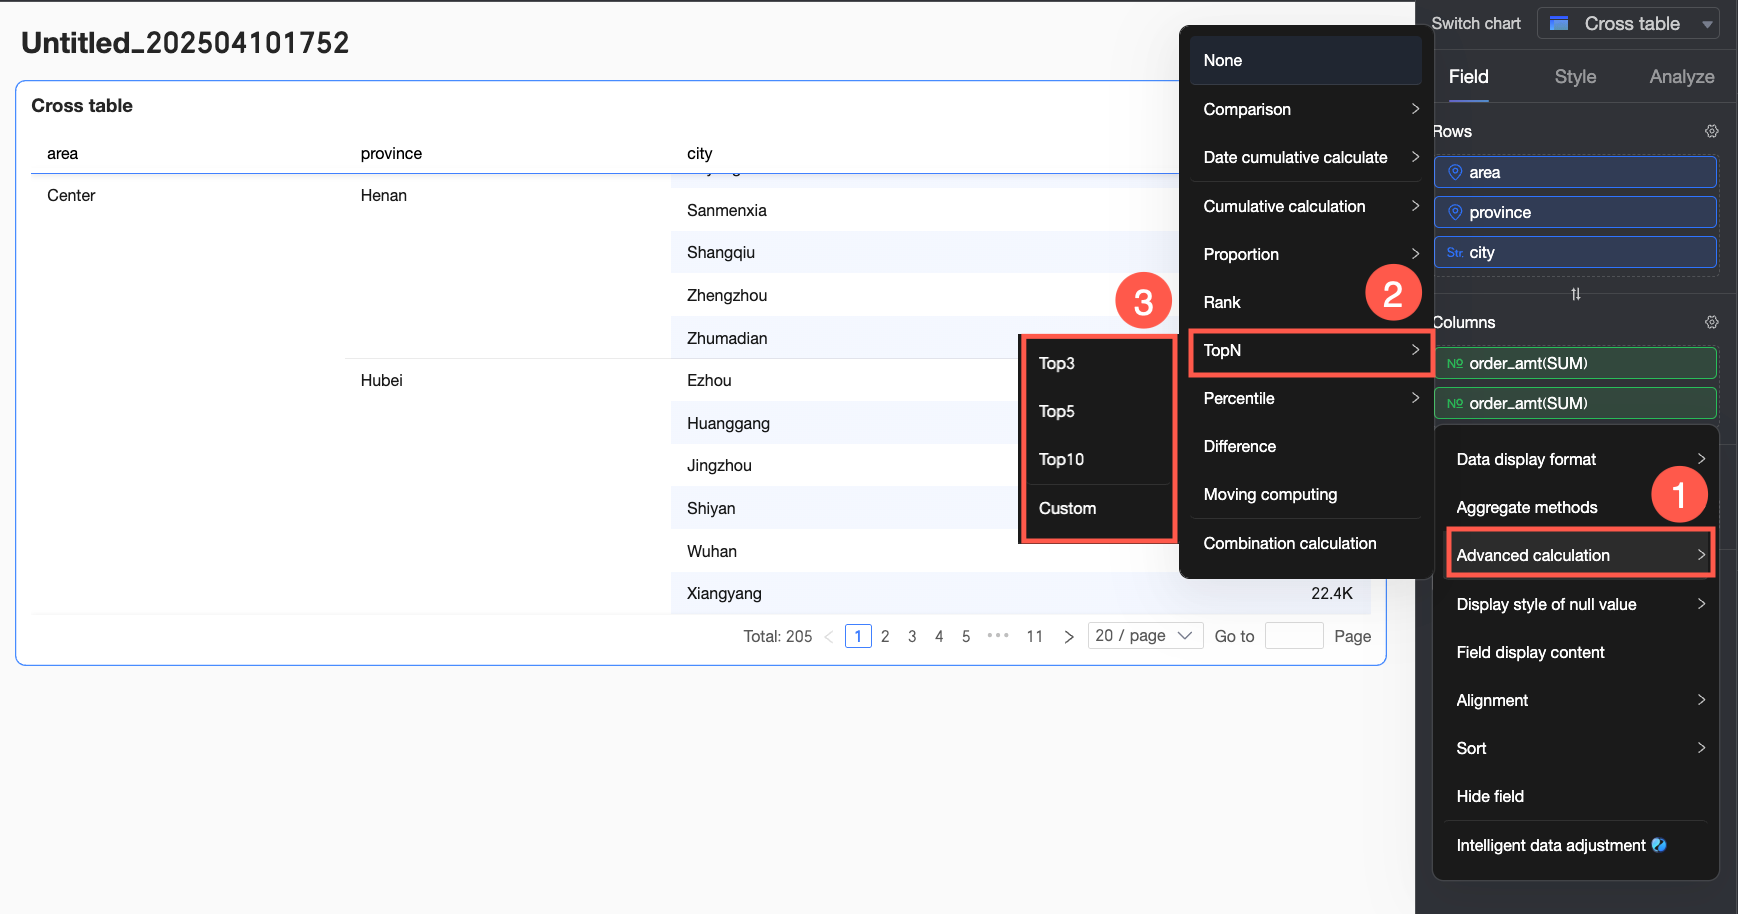Click the Hubei province cell
The height and width of the screenshot is (914, 1738).
(382, 380)
